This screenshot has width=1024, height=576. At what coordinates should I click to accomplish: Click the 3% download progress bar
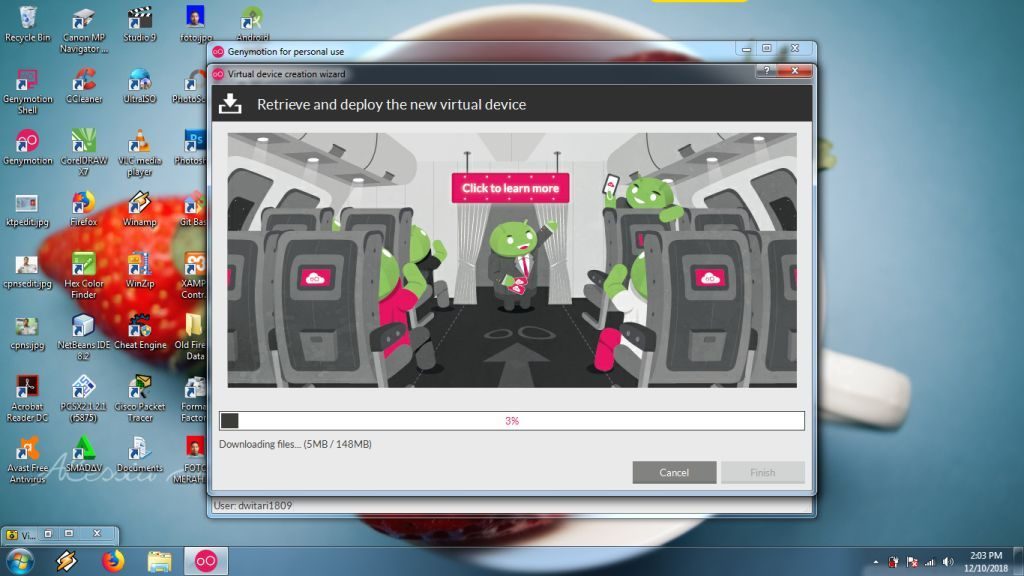coord(511,421)
